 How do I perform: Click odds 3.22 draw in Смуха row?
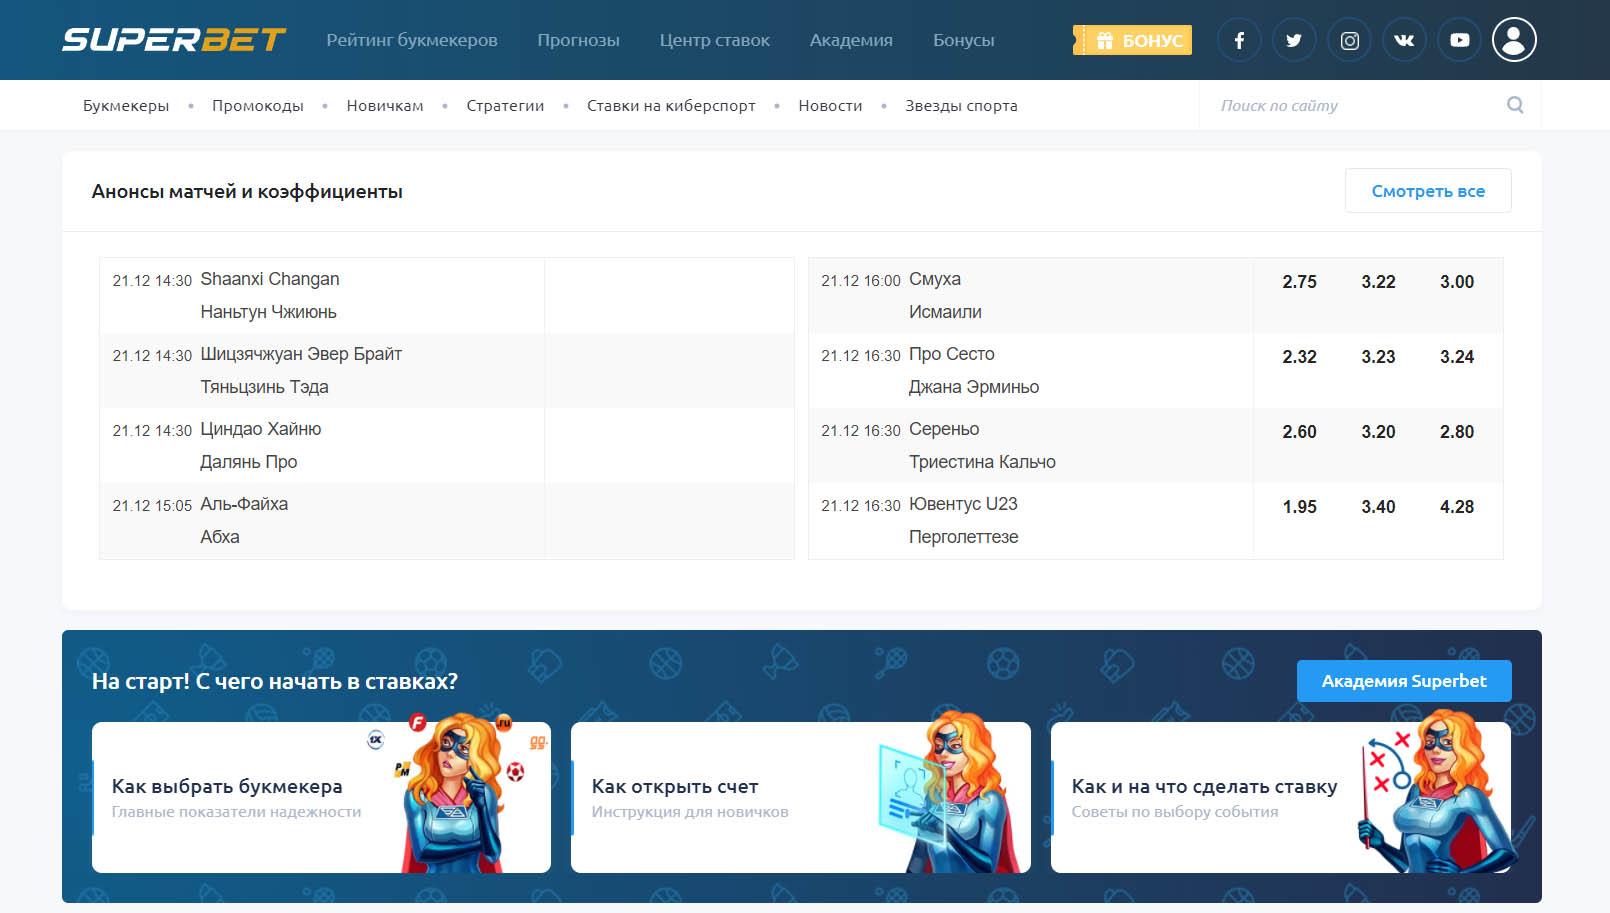[x=1378, y=282]
